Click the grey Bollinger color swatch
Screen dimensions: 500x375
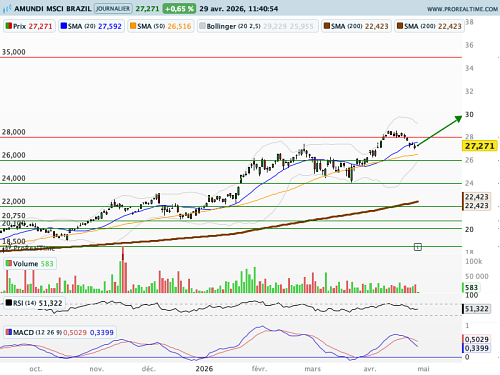(202, 26)
